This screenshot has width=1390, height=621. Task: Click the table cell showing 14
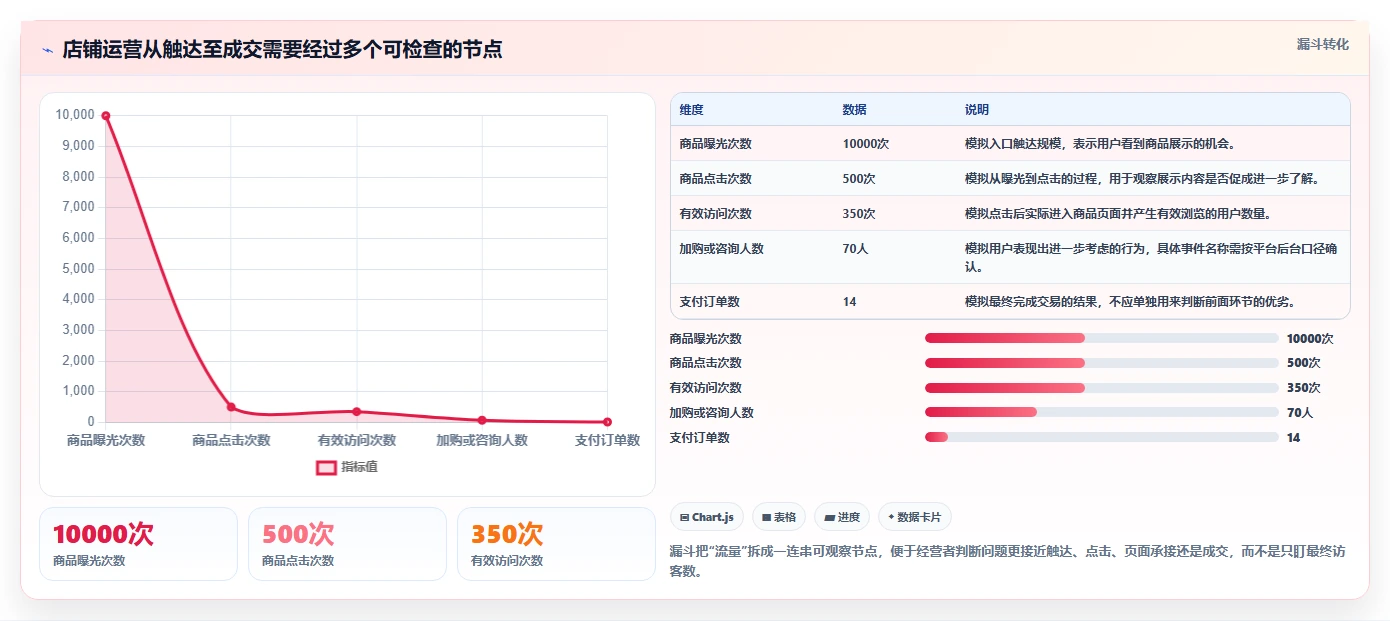click(x=849, y=302)
